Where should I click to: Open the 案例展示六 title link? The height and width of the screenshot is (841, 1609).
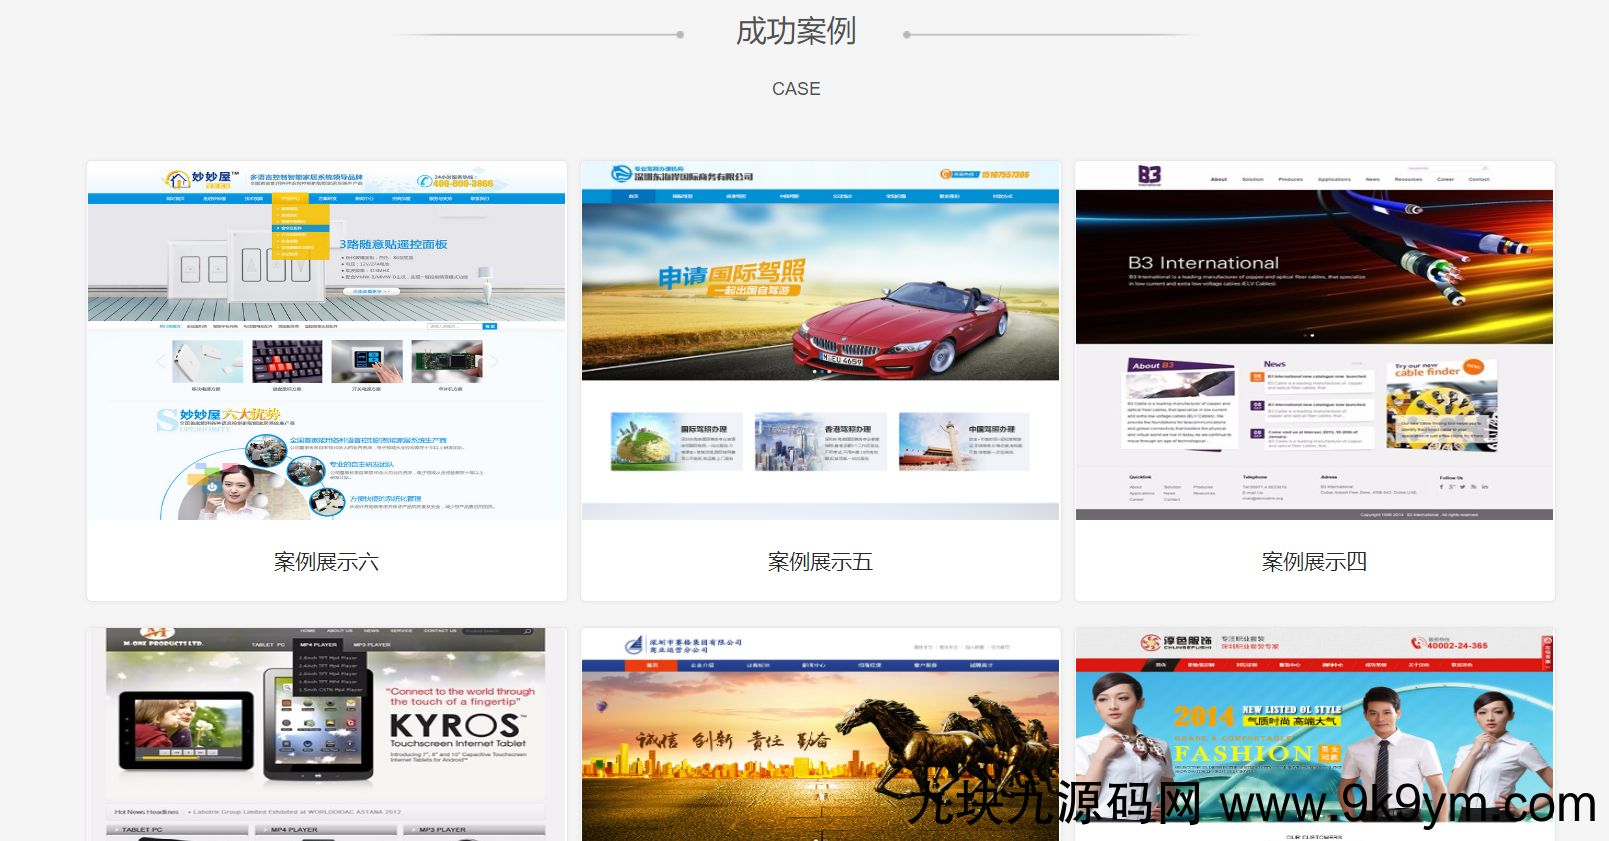pyautogui.click(x=326, y=562)
